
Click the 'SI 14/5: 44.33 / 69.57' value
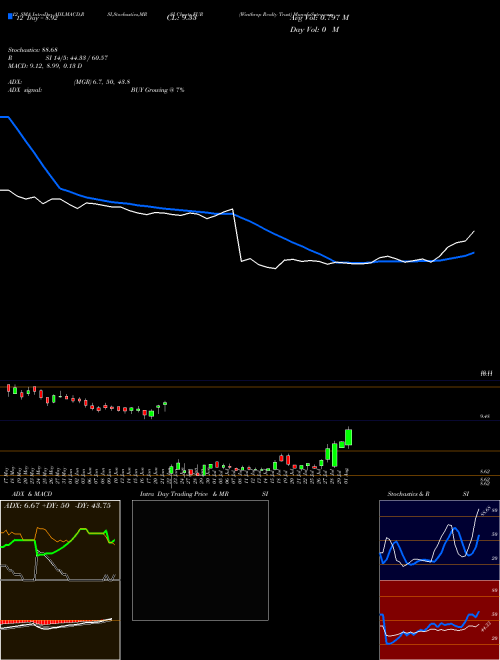point(77,58)
